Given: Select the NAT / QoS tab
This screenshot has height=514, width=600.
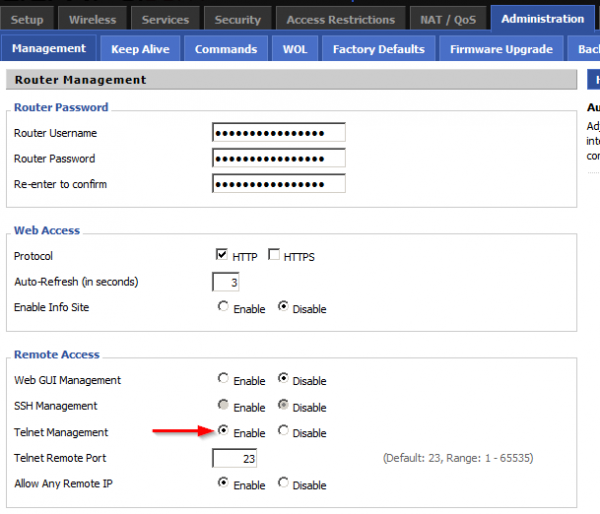Looking at the screenshot, I should (450, 19).
